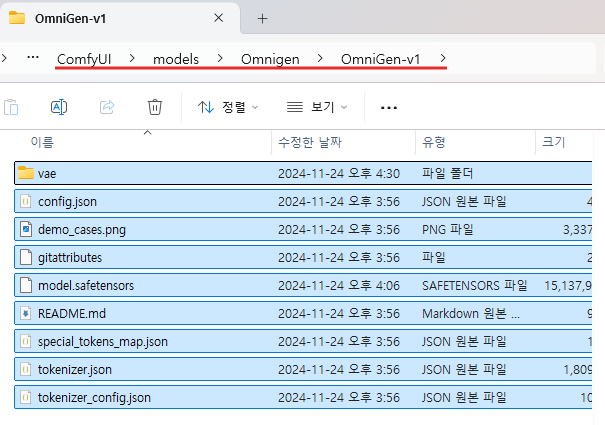Open a new tab with plus button
The width and height of the screenshot is (605, 425).
[262, 19]
